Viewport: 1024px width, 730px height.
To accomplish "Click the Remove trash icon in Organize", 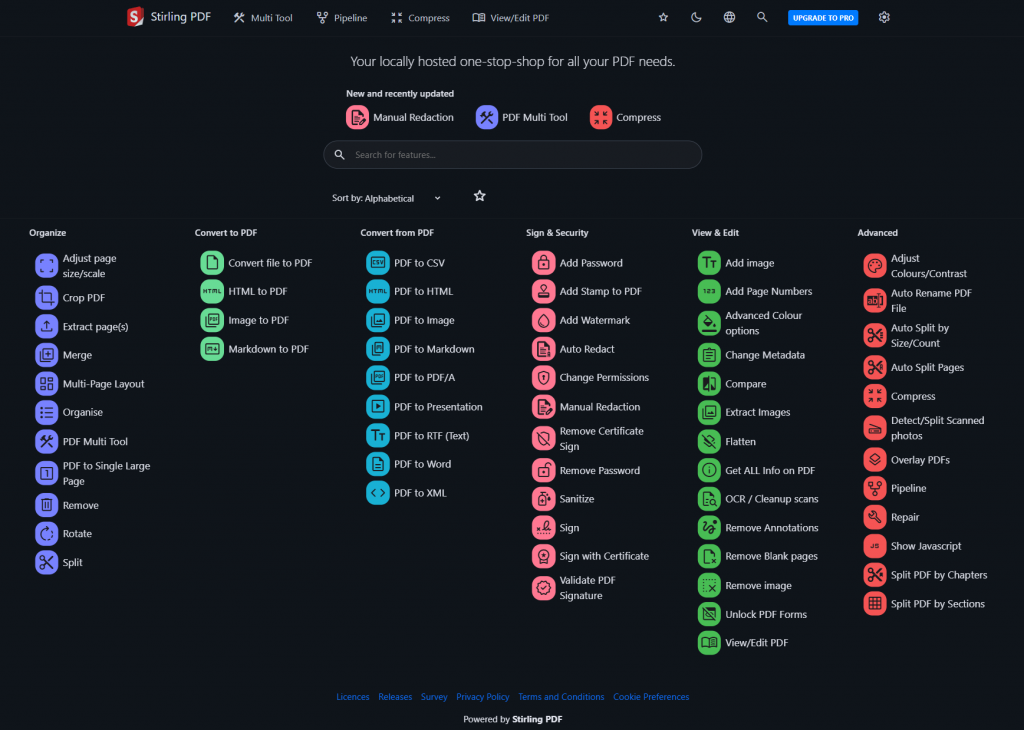I will pos(46,505).
